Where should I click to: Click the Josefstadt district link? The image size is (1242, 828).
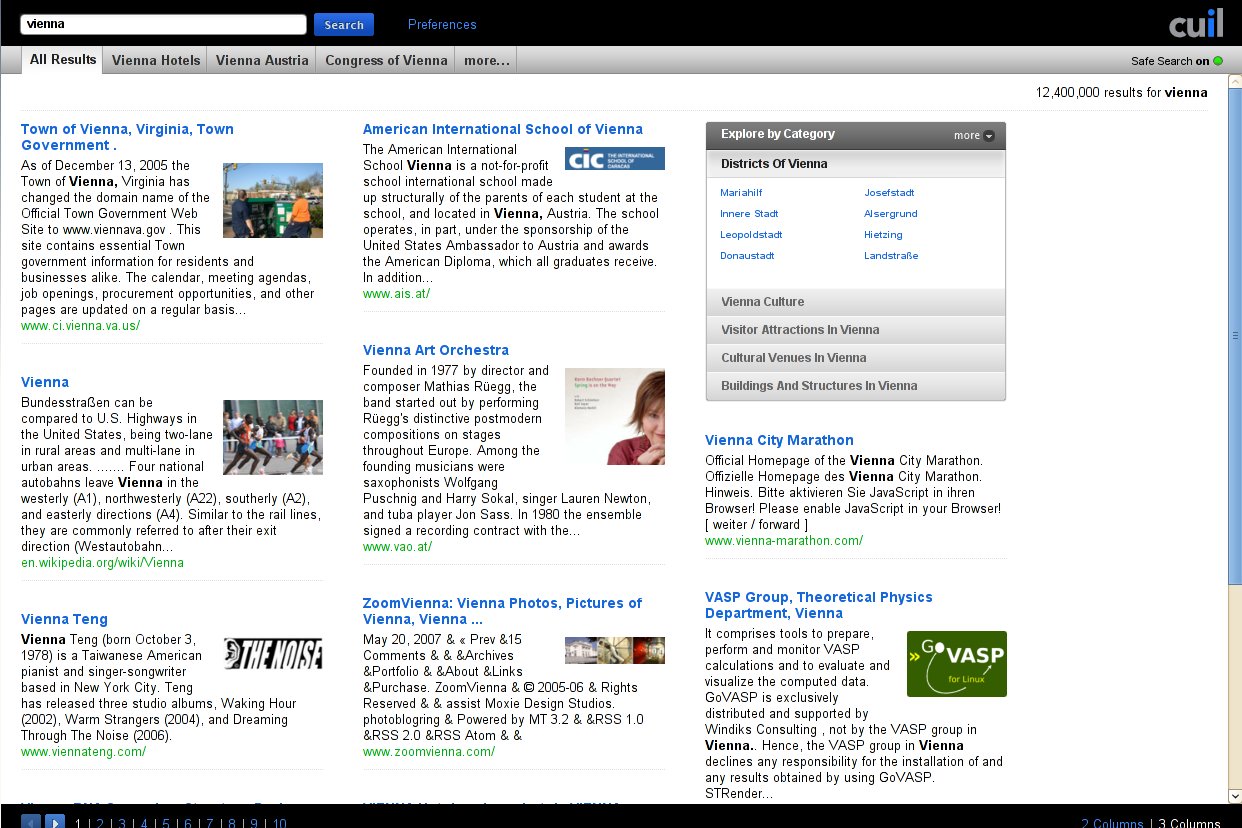[x=889, y=192]
